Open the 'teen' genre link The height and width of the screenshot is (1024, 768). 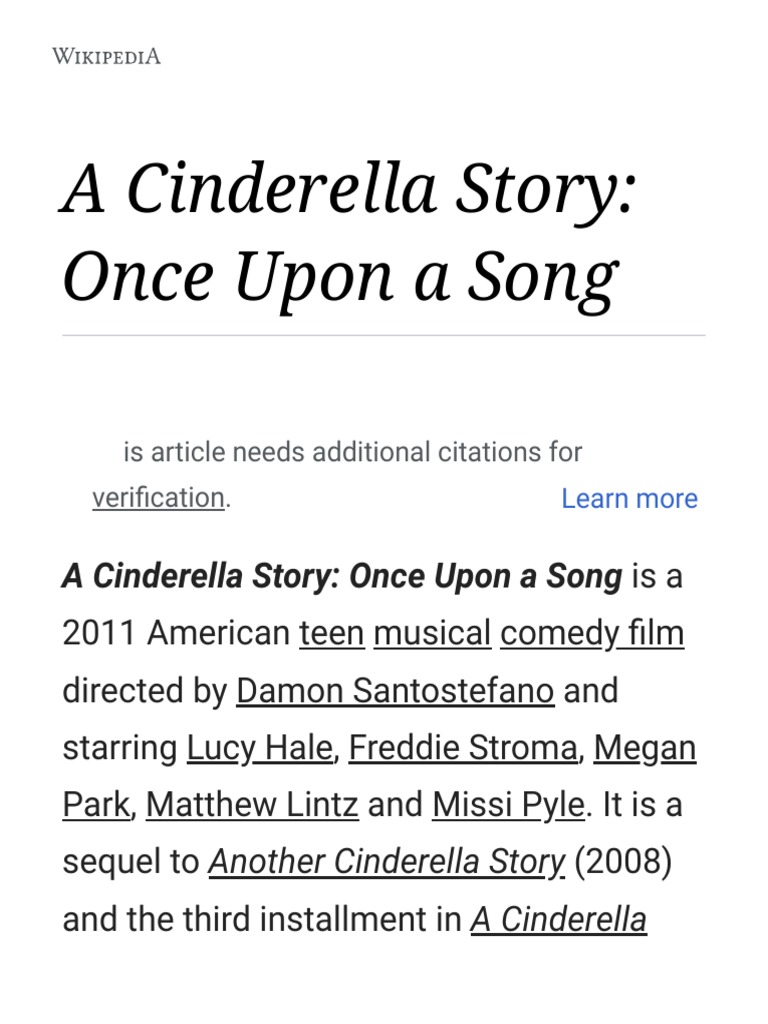[331, 634]
